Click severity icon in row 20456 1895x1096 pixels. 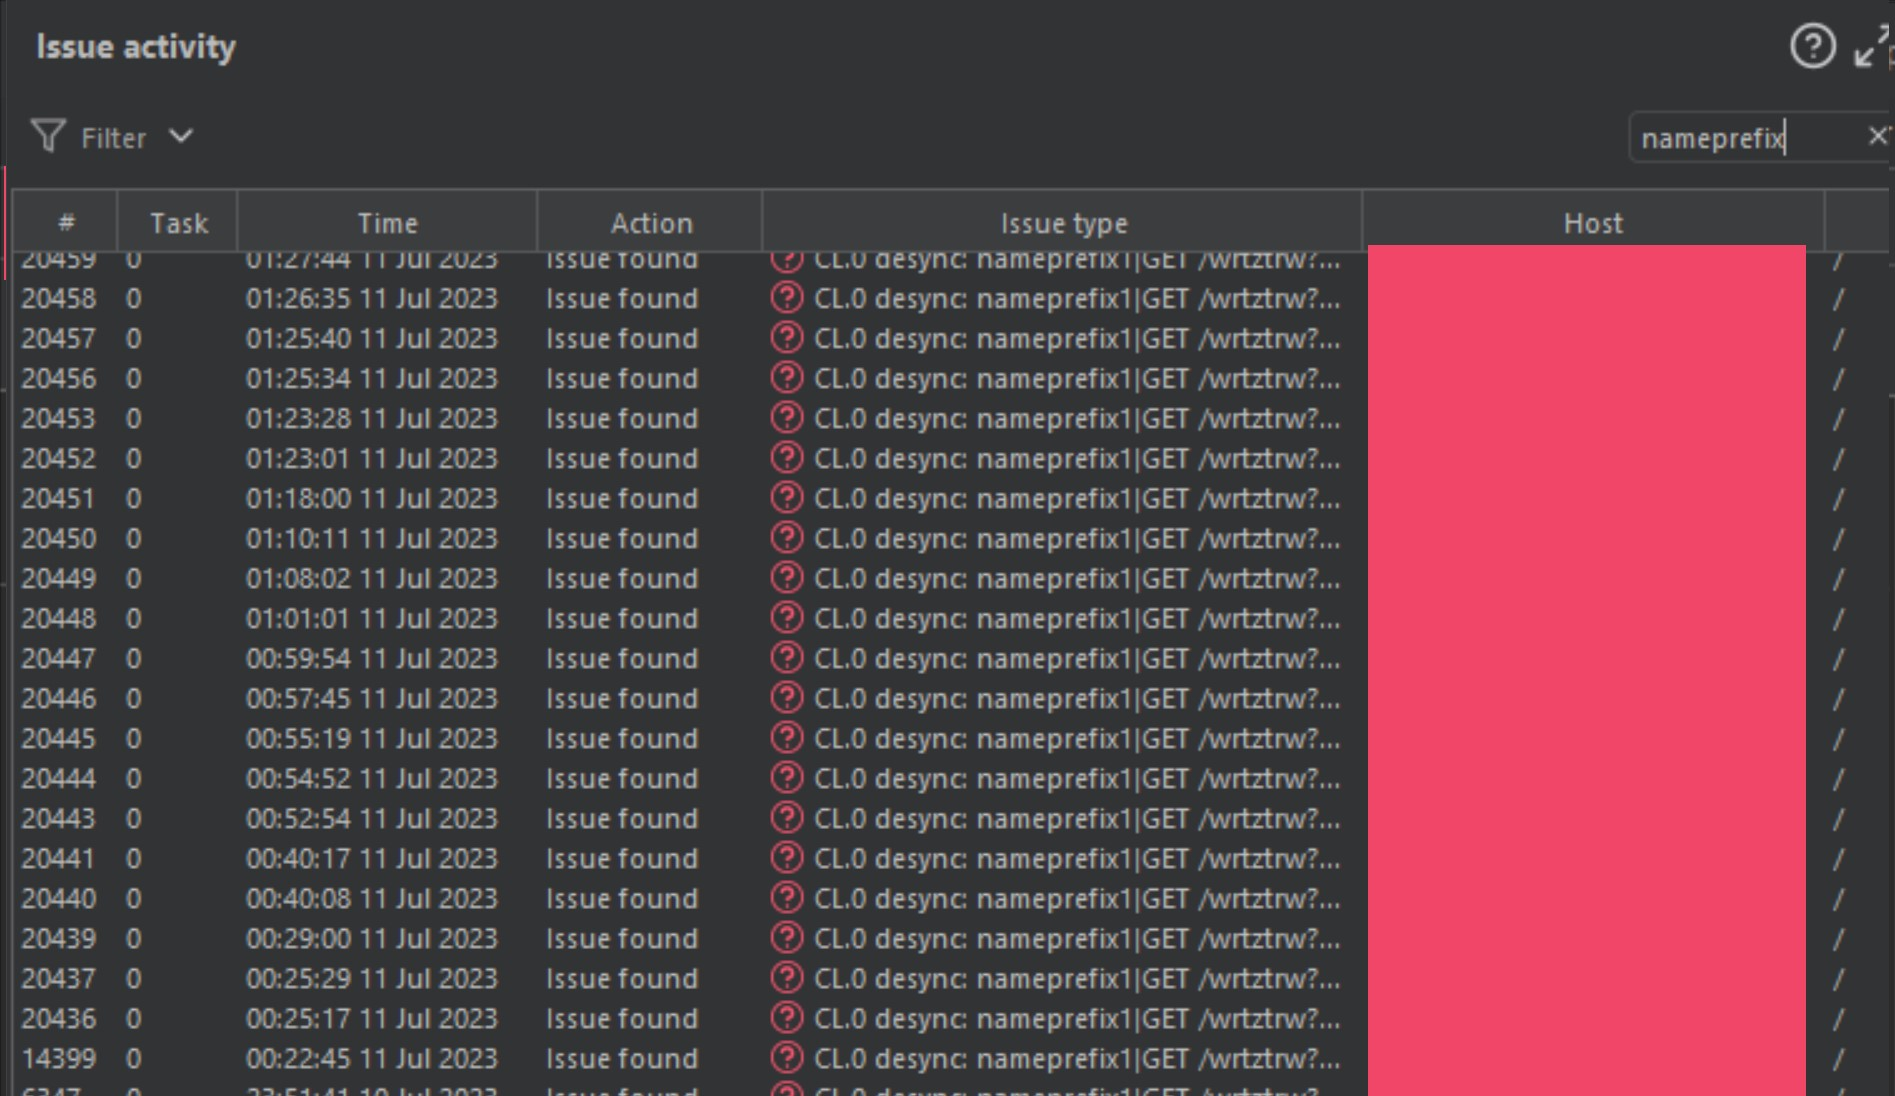[x=787, y=377]
